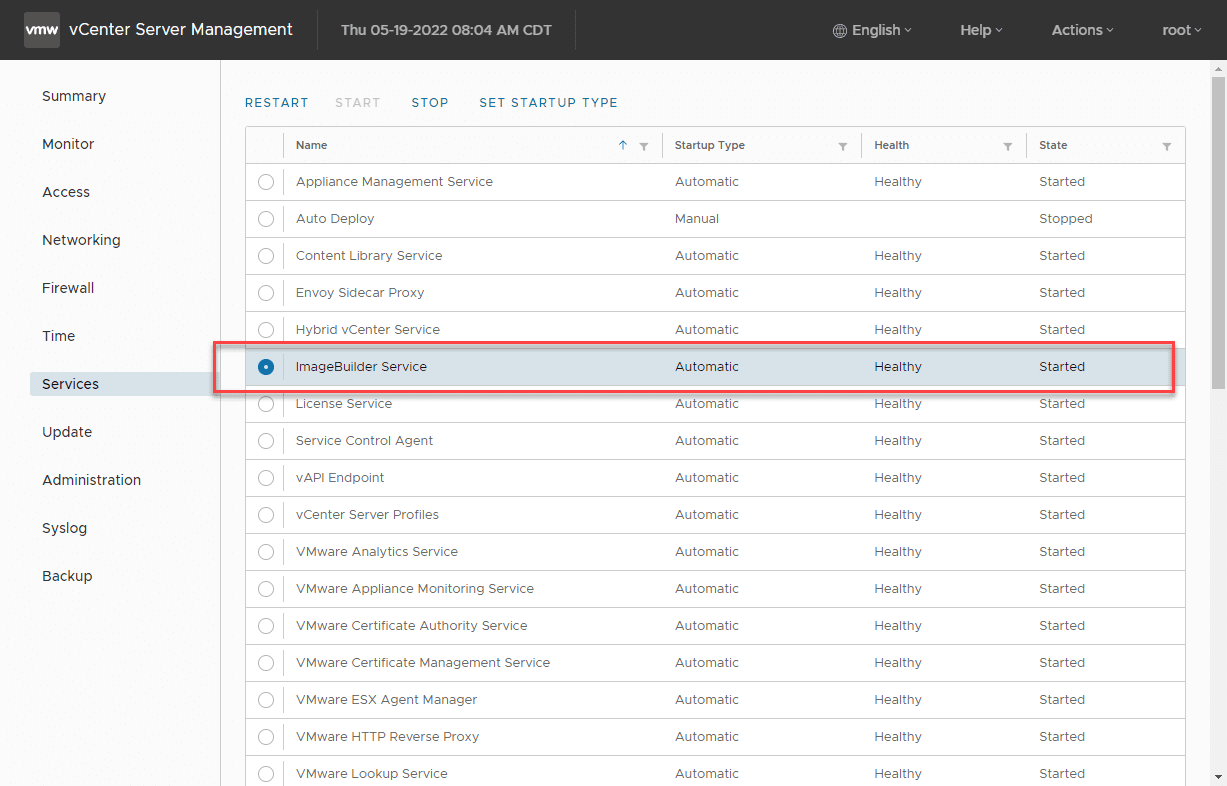Open the Backup section in sidebar
1227x786 pixels.
click(67, 576)
